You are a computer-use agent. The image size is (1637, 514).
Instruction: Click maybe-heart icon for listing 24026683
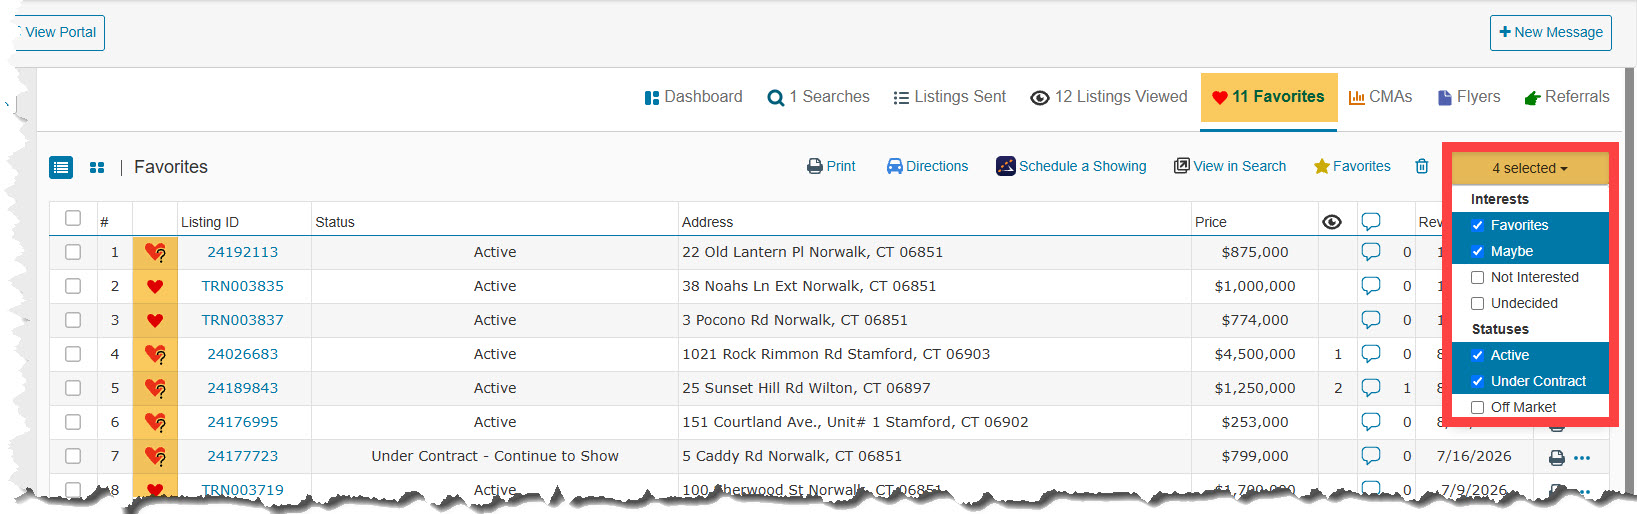point(155,354)
